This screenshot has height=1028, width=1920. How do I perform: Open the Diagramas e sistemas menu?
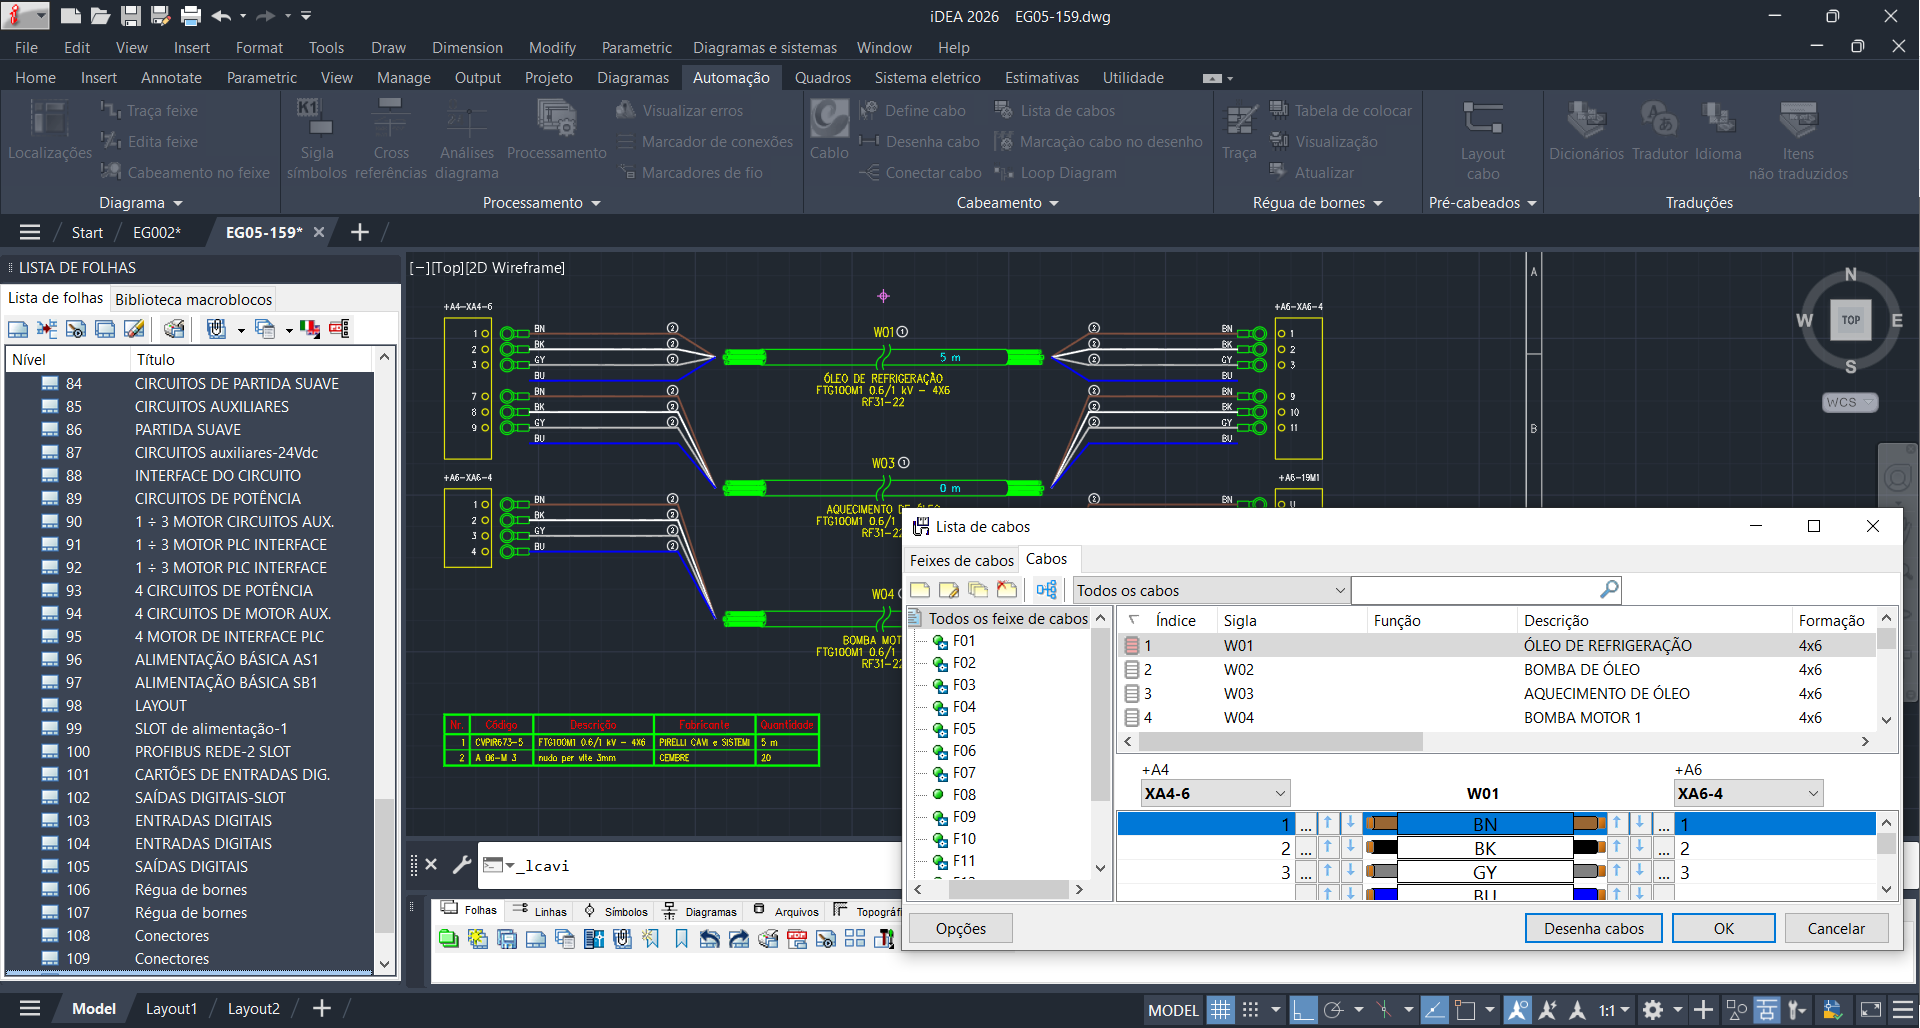765,48
